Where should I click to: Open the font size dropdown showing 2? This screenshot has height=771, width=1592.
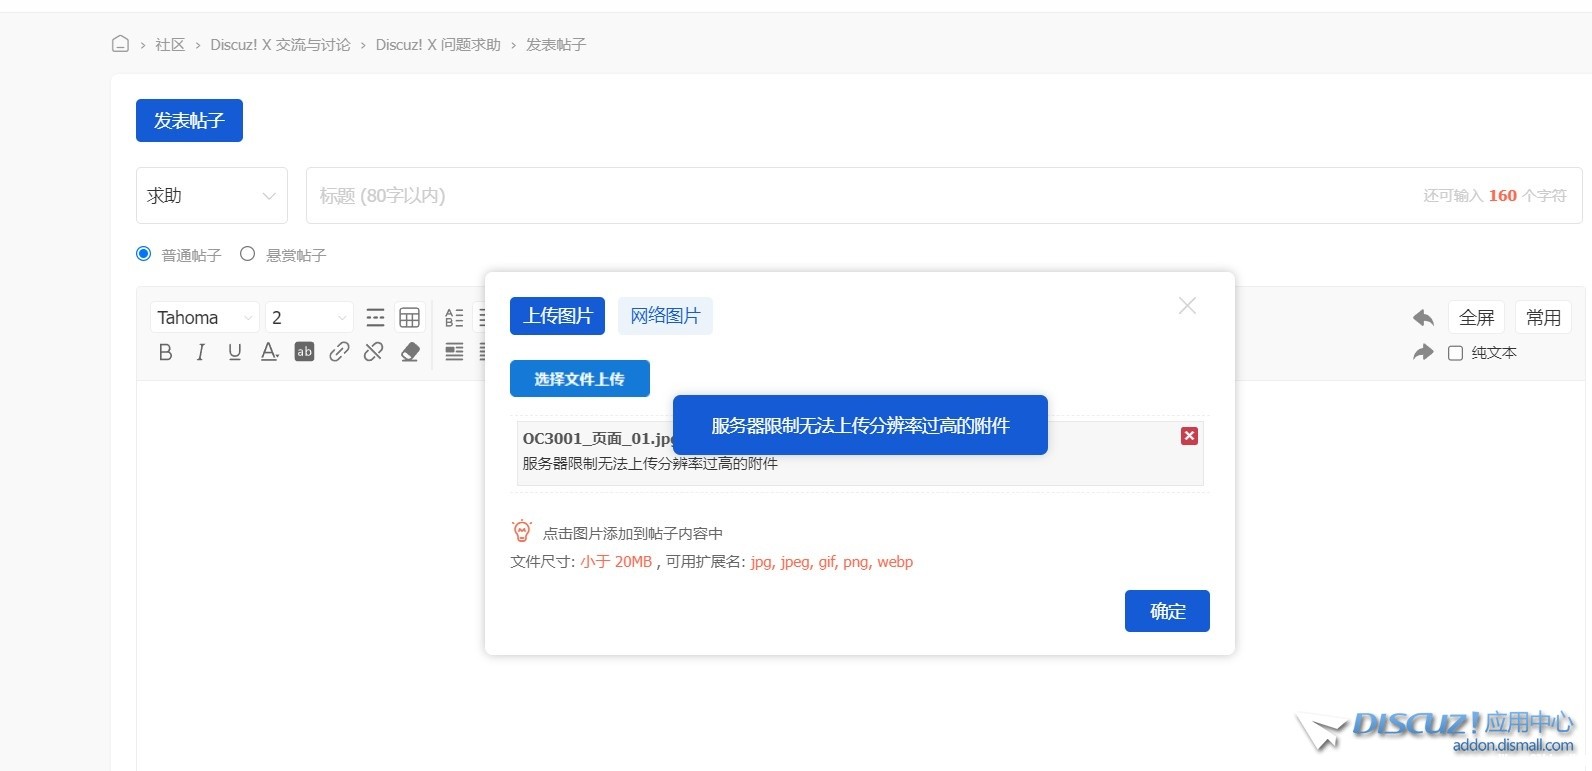click(309, 318)
